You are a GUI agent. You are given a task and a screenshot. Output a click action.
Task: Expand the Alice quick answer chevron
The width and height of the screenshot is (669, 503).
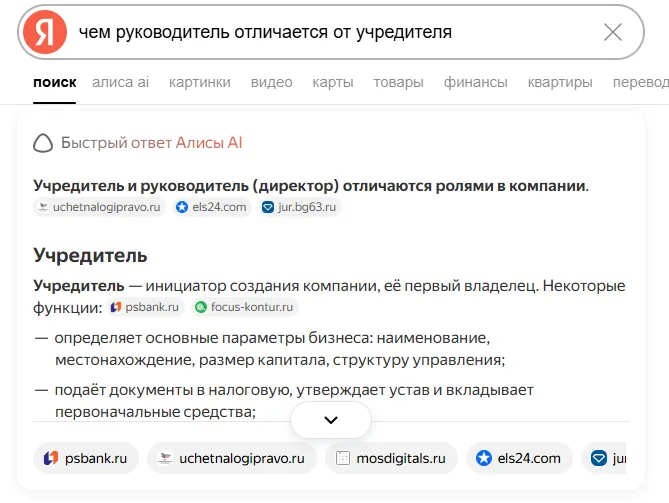click(331, 420)
